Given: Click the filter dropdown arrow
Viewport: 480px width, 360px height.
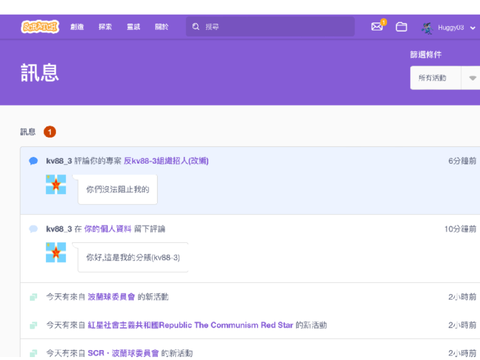Looking at the screenshot, I should pyautogui.click(x=472, y=78).
